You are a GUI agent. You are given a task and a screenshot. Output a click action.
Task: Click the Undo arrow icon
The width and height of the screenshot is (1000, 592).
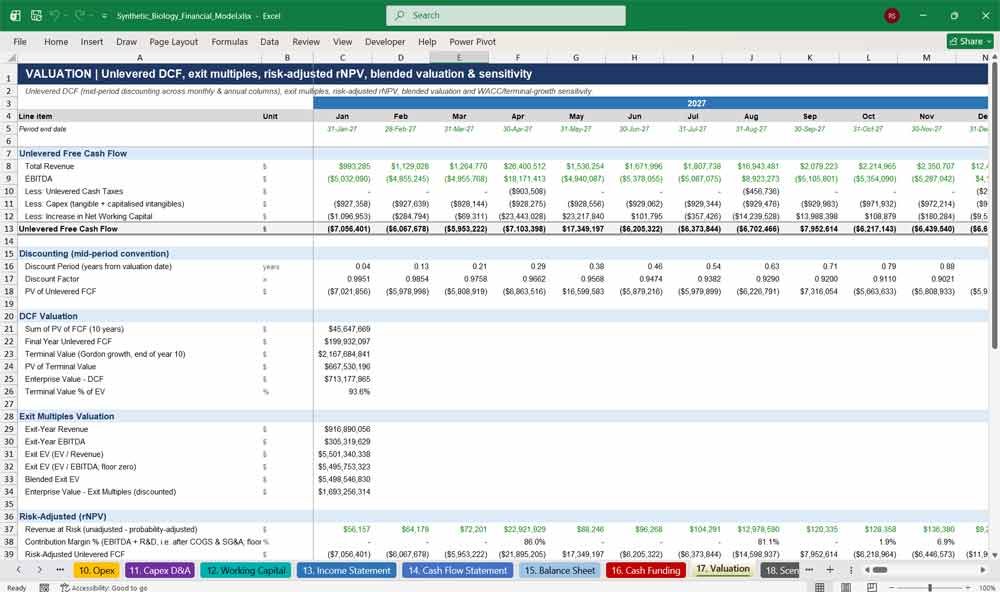click(x=55, y=15)
